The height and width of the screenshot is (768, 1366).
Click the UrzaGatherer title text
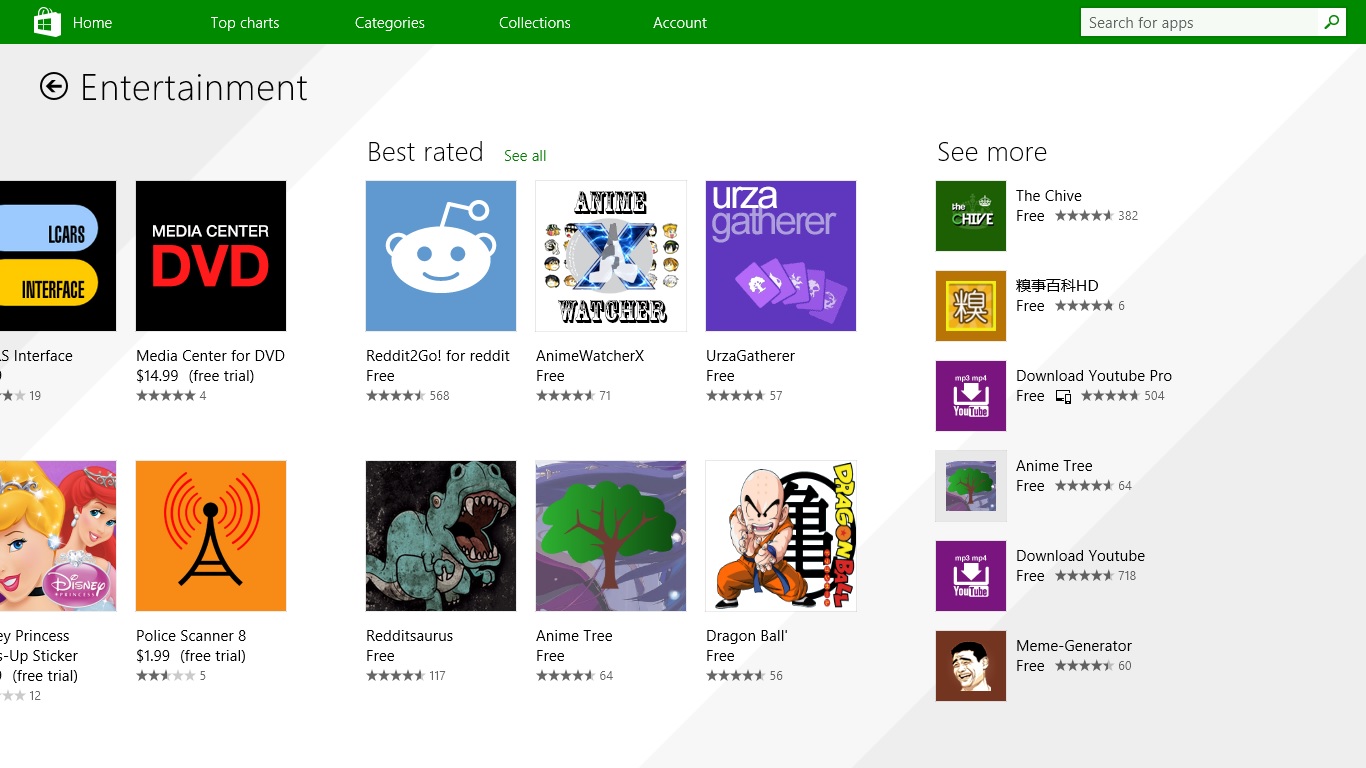(x=751, y=356)
